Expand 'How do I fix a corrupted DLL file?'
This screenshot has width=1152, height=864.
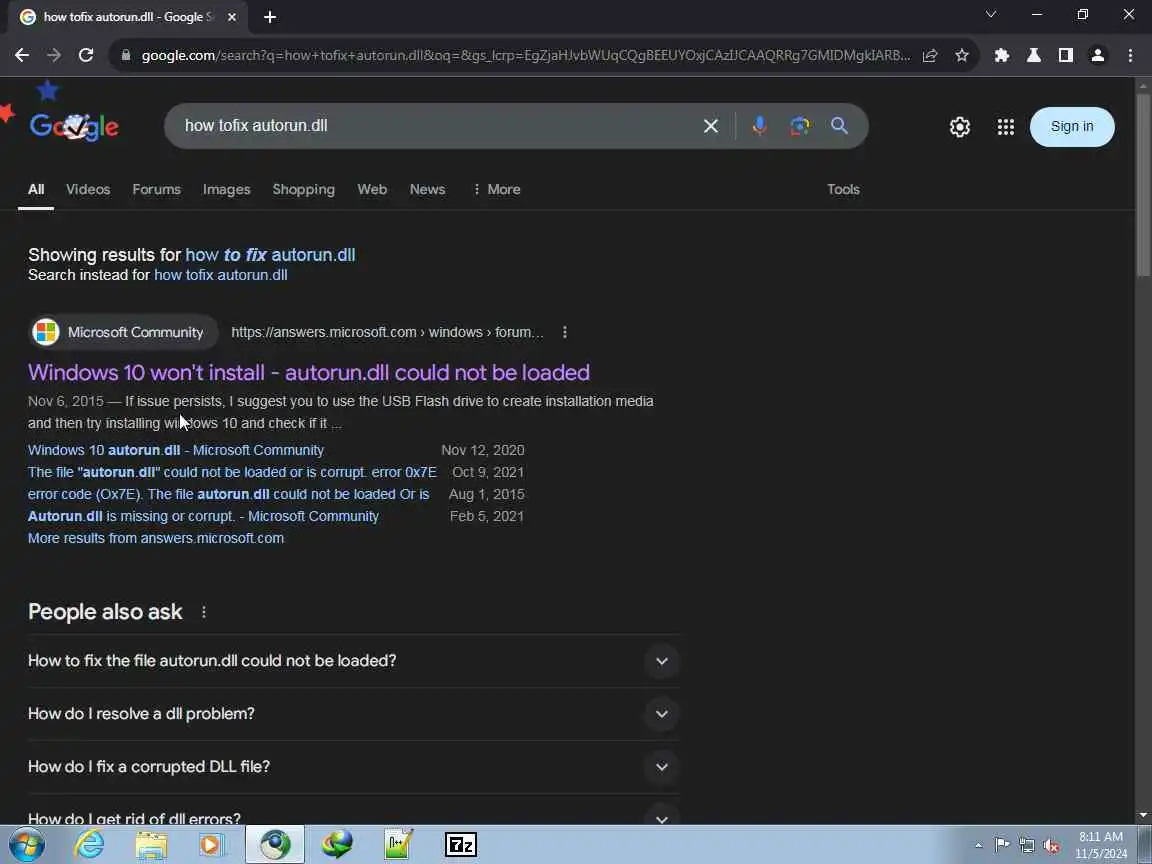353,767
